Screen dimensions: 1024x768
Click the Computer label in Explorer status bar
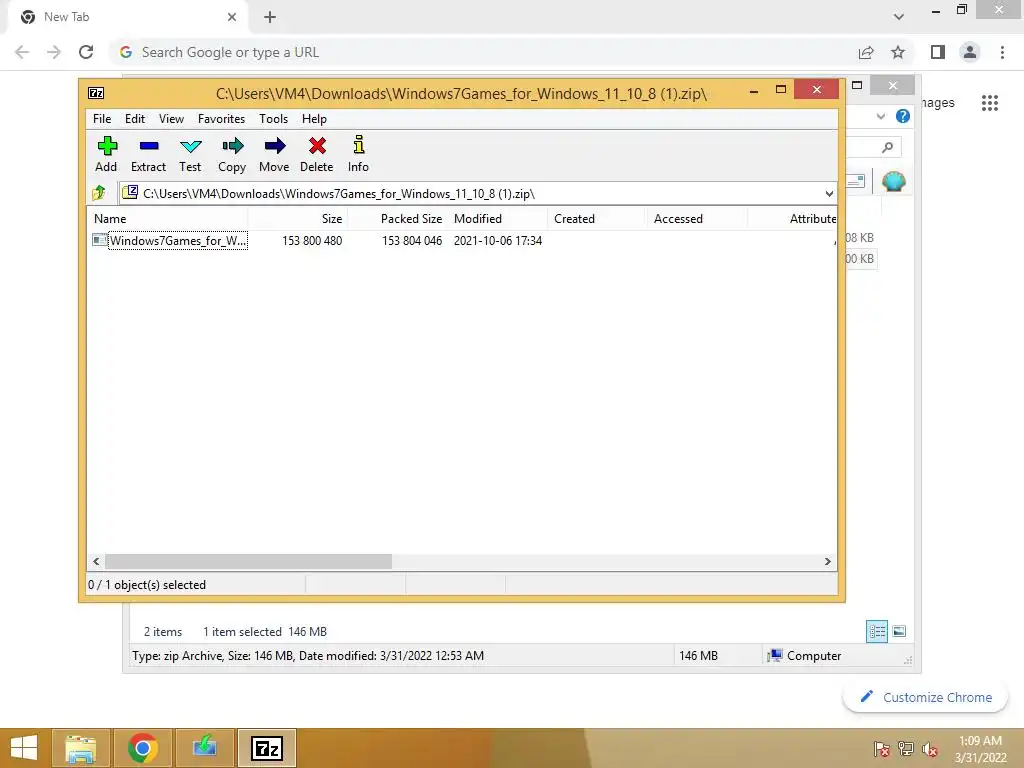pyautogui.click(x=814, y=656)
